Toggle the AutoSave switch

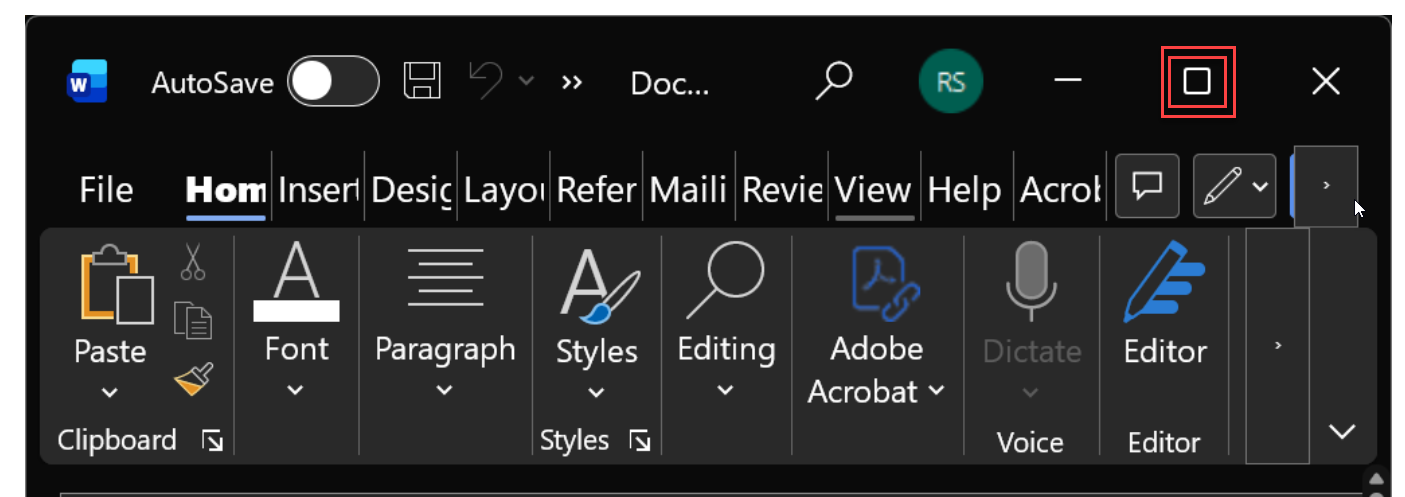(333, 81)
